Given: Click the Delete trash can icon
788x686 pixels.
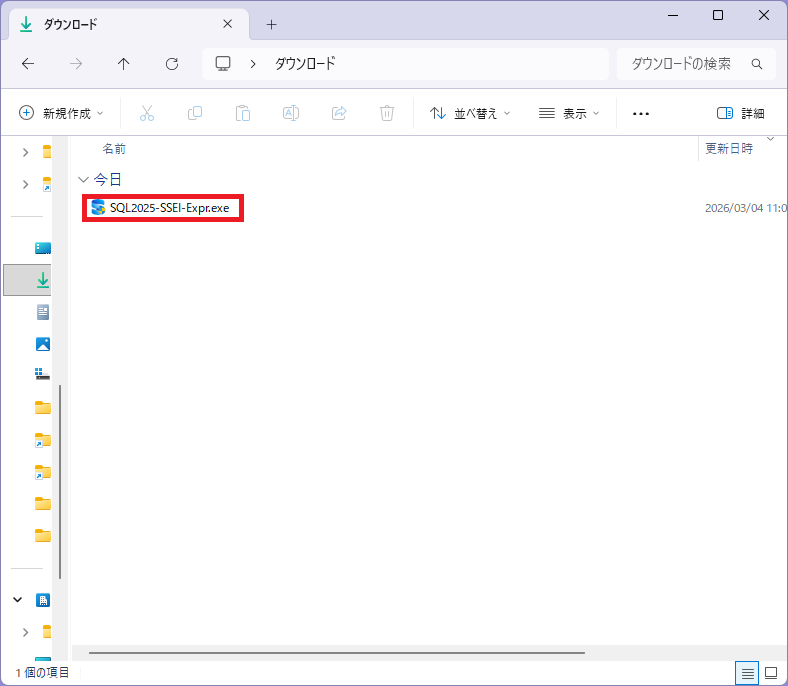Looking at the screenshot, I should pos(387,113).
